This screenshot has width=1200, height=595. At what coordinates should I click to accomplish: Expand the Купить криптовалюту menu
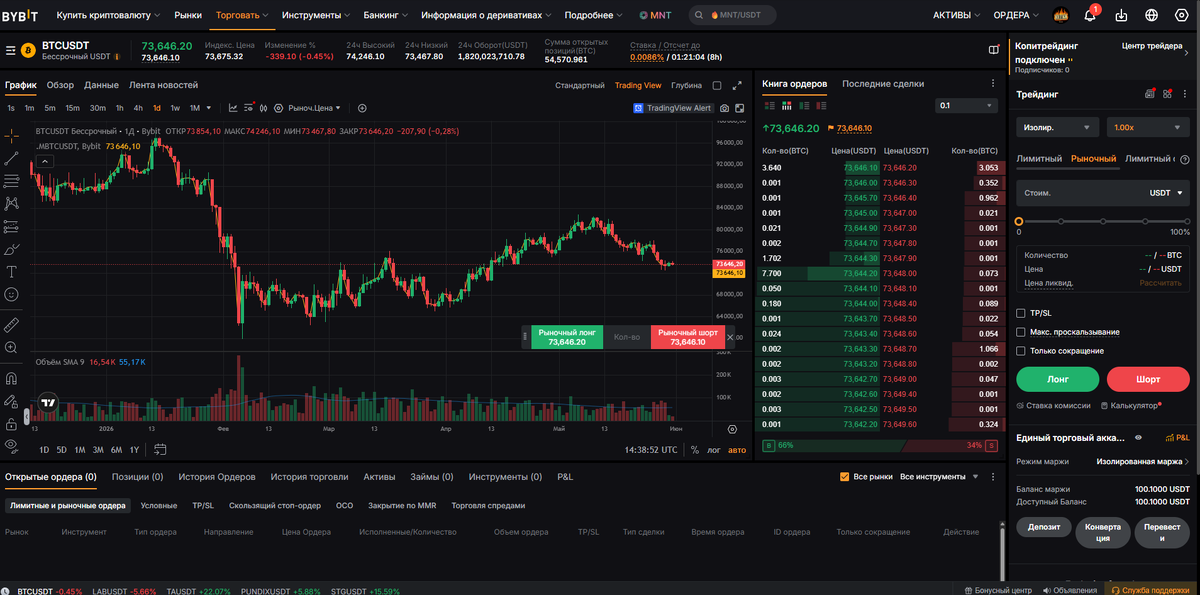coord(109,15)
